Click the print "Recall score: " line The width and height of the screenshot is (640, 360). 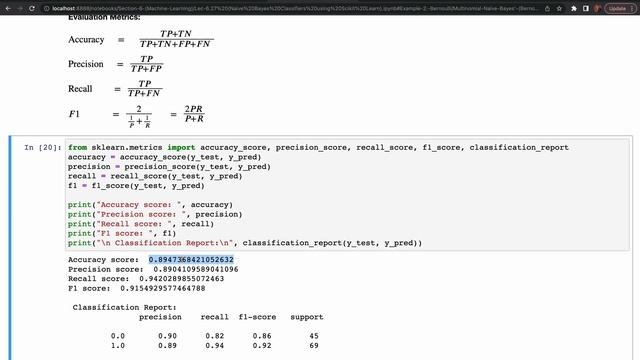141,224
